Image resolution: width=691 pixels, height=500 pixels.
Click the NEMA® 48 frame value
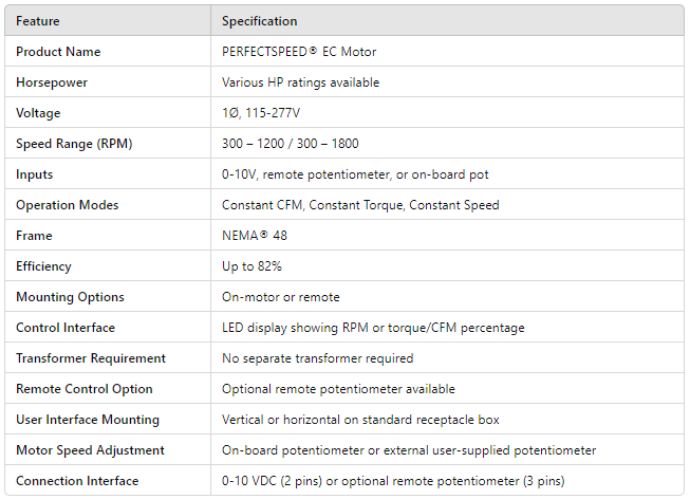point(255,236)
